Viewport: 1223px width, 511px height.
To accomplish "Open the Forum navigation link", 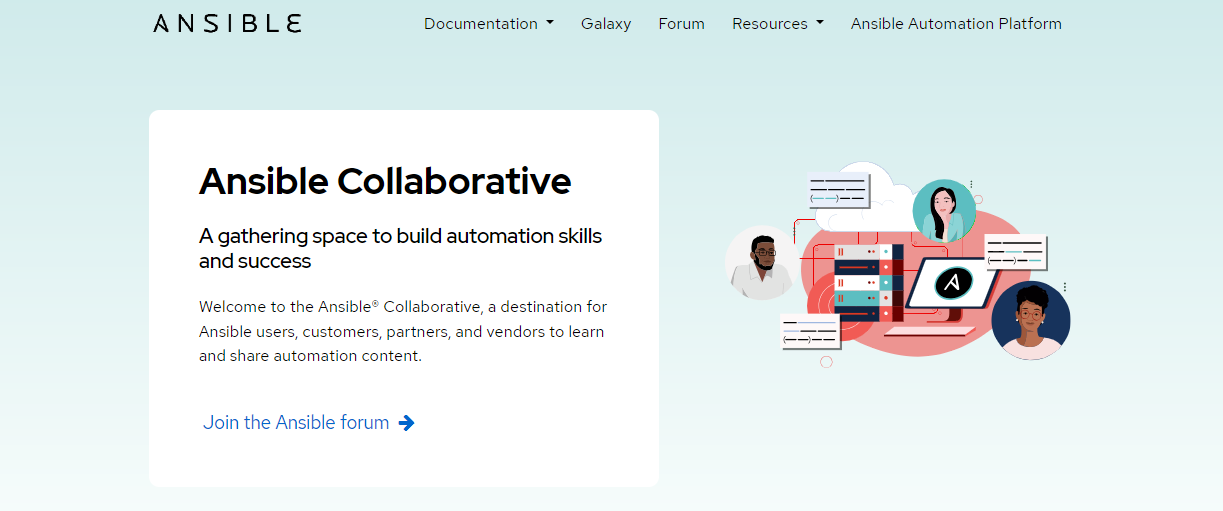I will (x=681, y=23).
